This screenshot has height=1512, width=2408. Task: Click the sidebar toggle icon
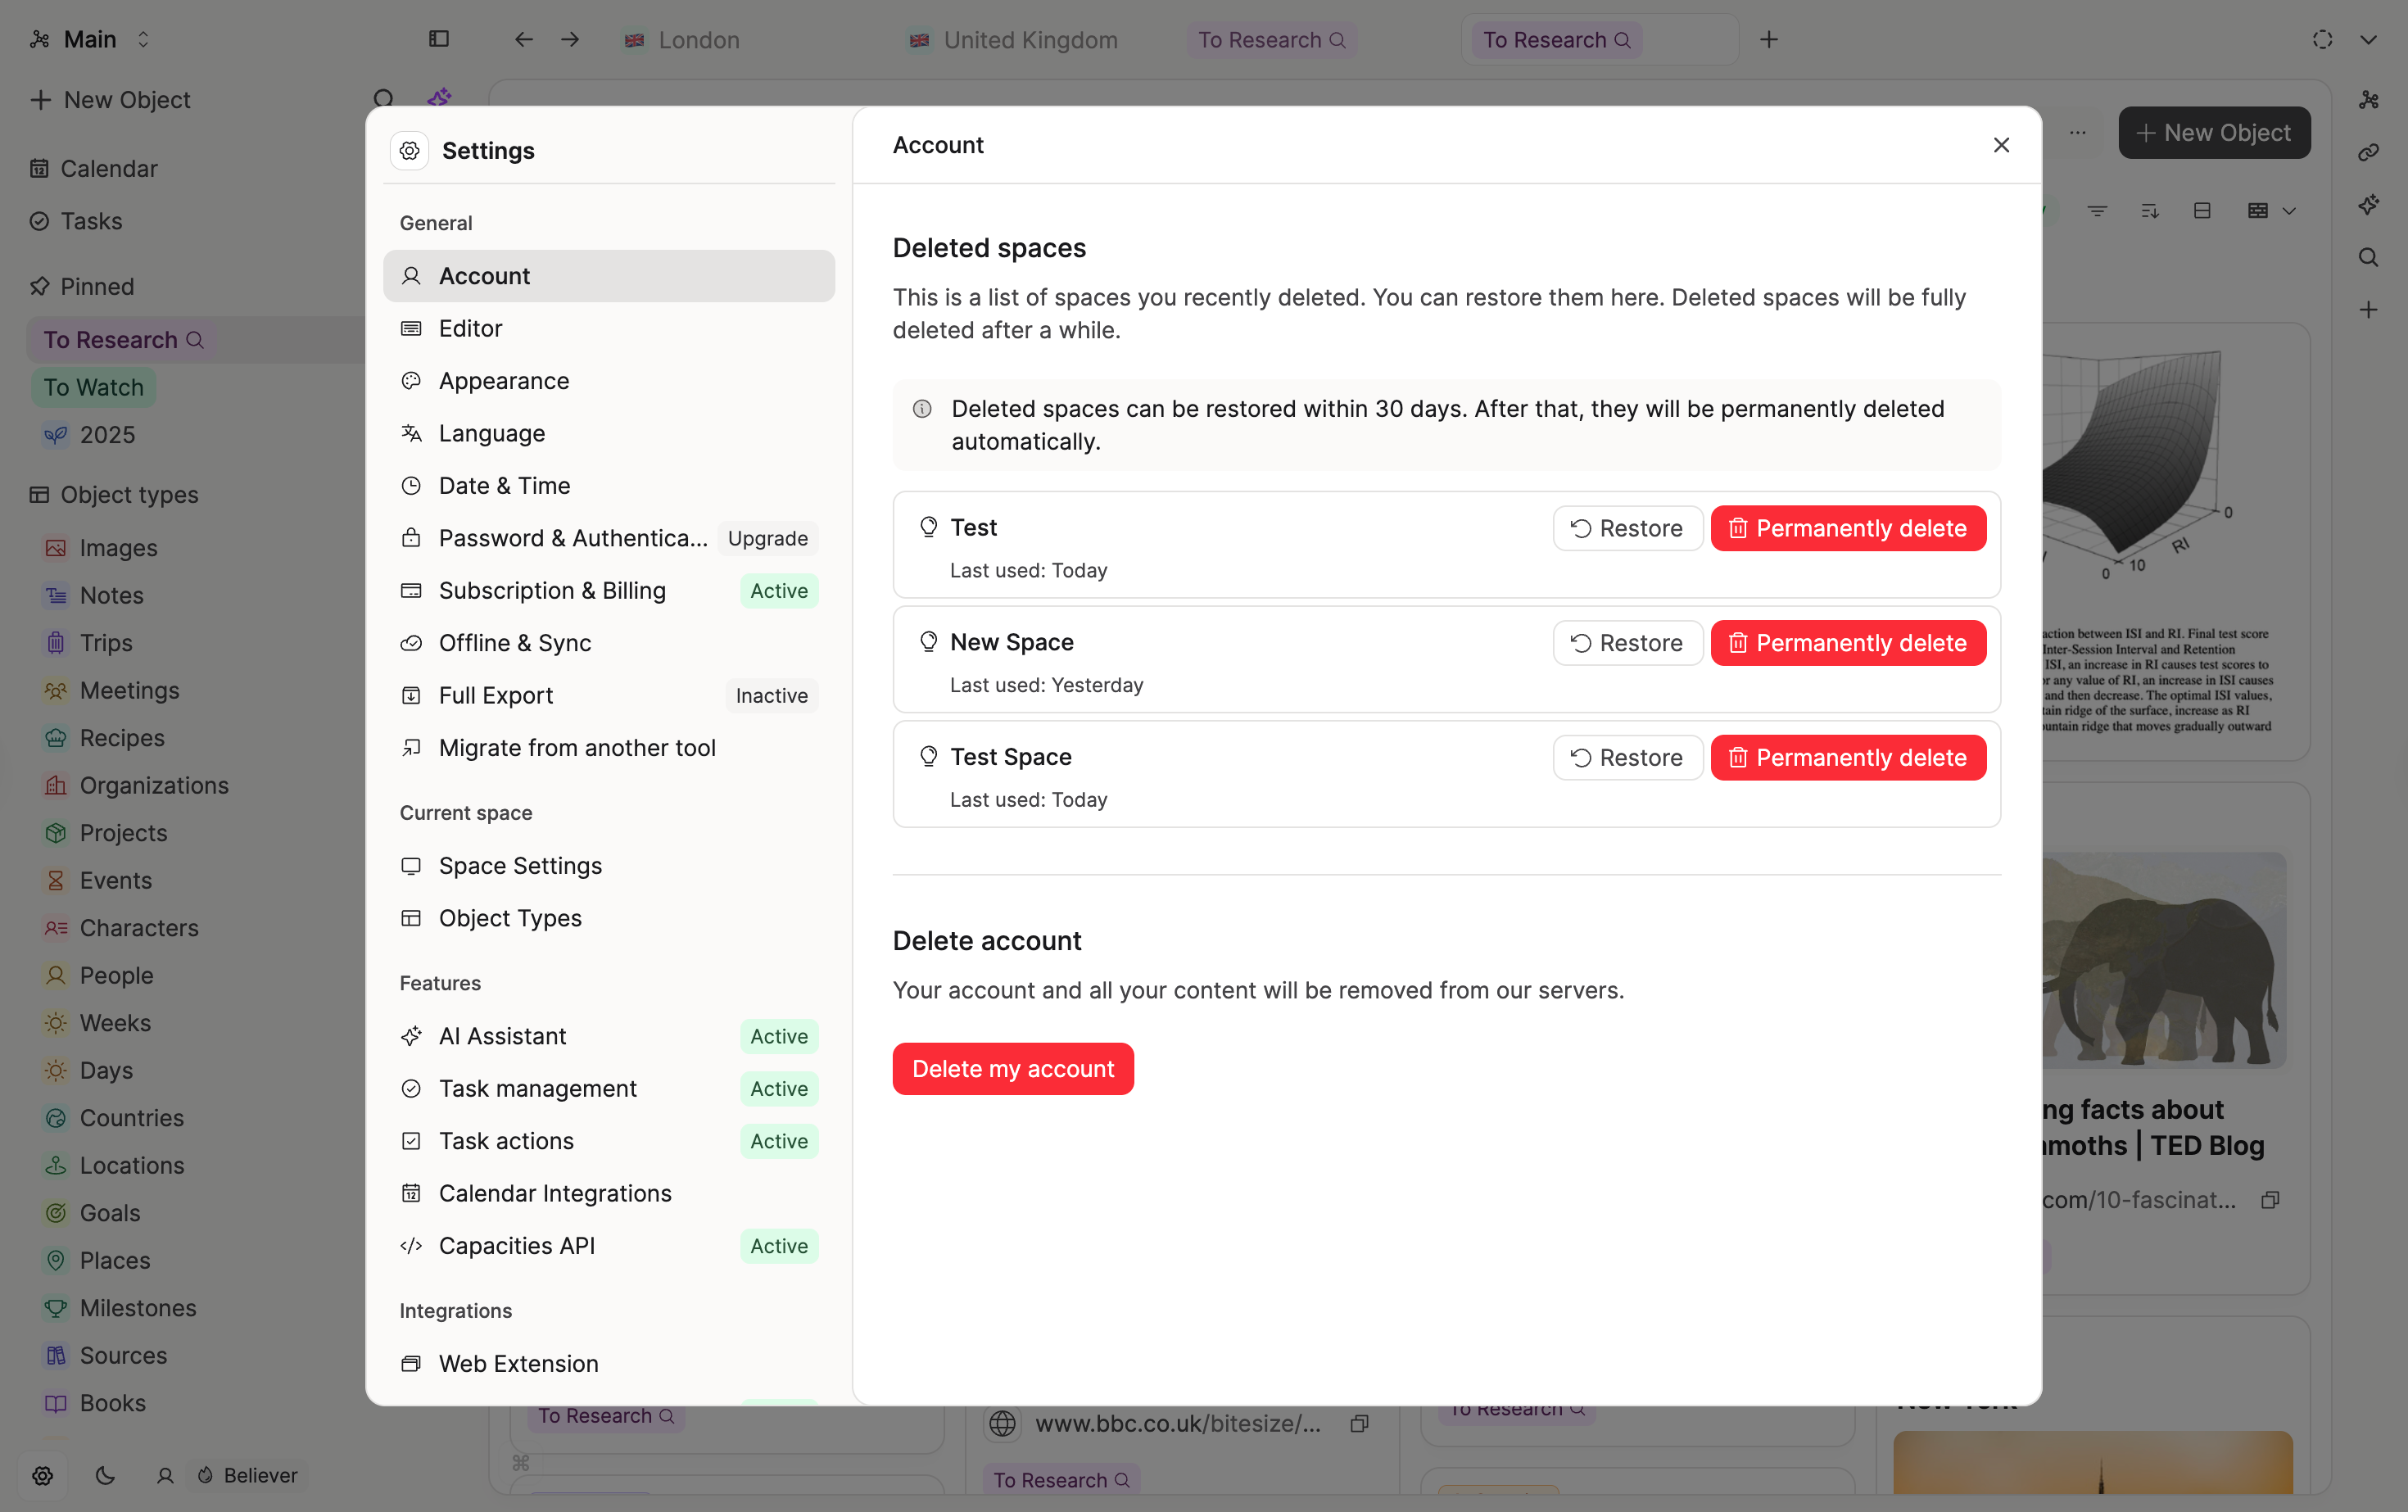point(439,39)
